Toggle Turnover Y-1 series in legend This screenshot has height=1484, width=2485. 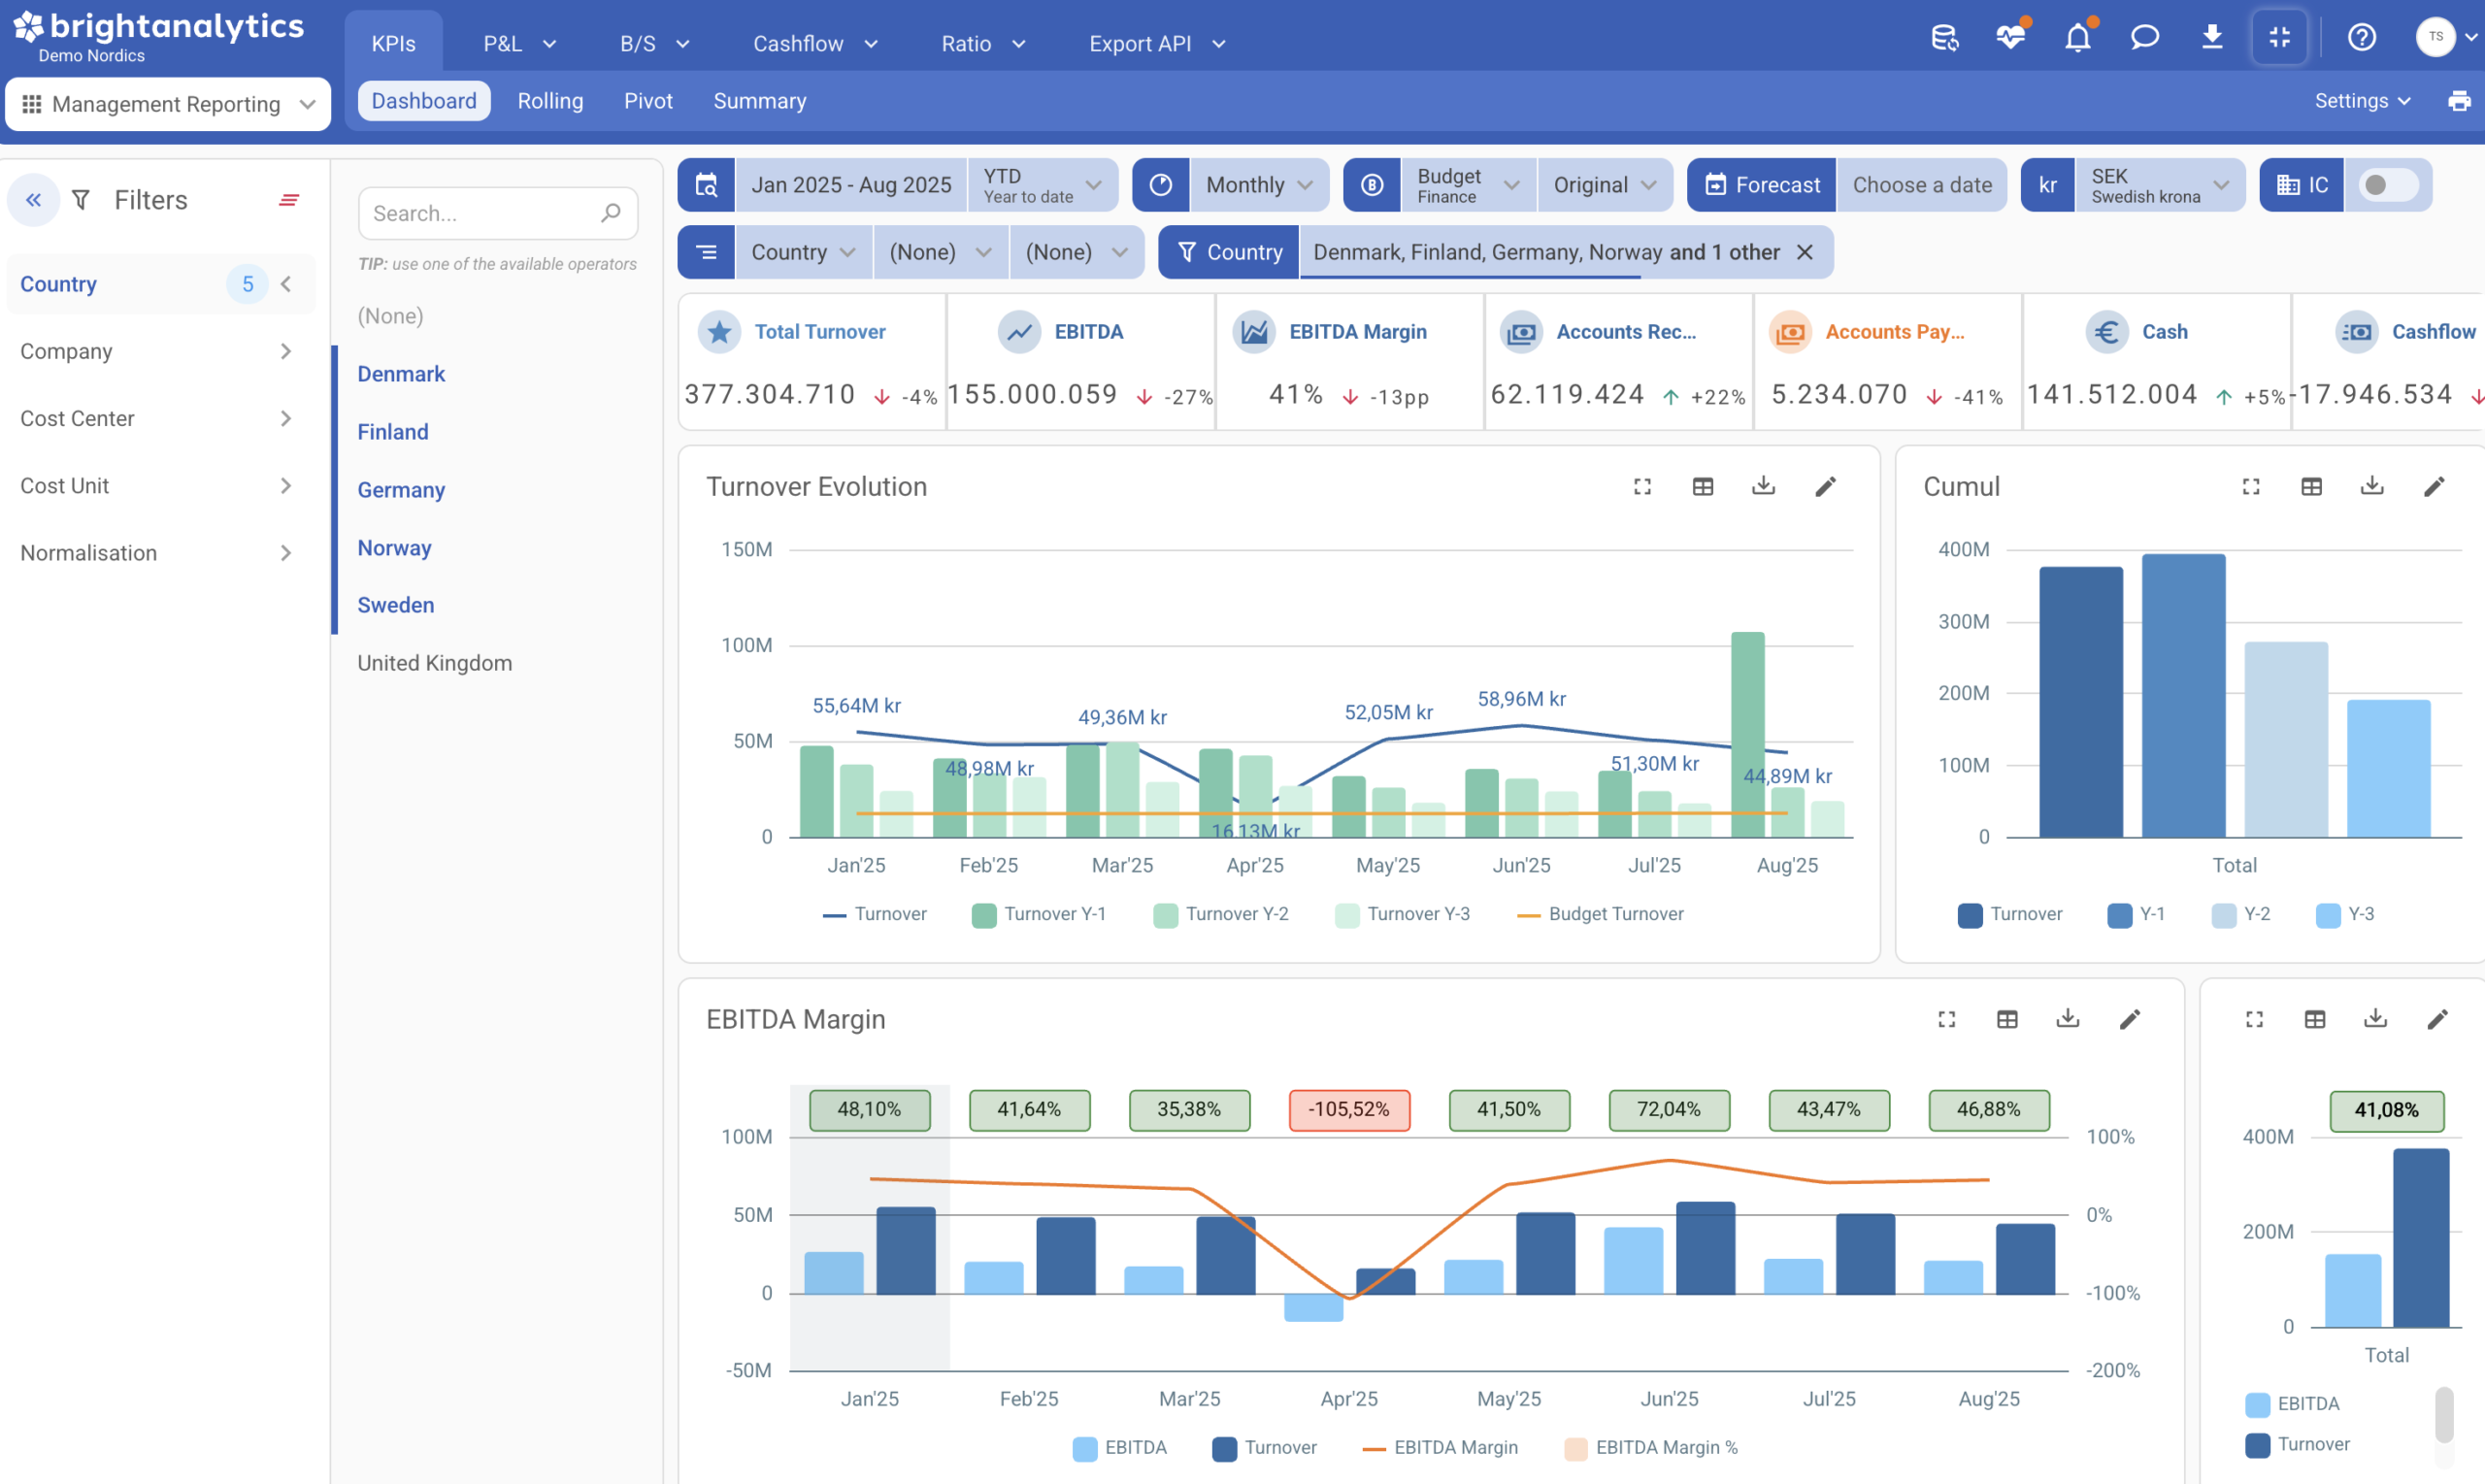pos(1039,914)
